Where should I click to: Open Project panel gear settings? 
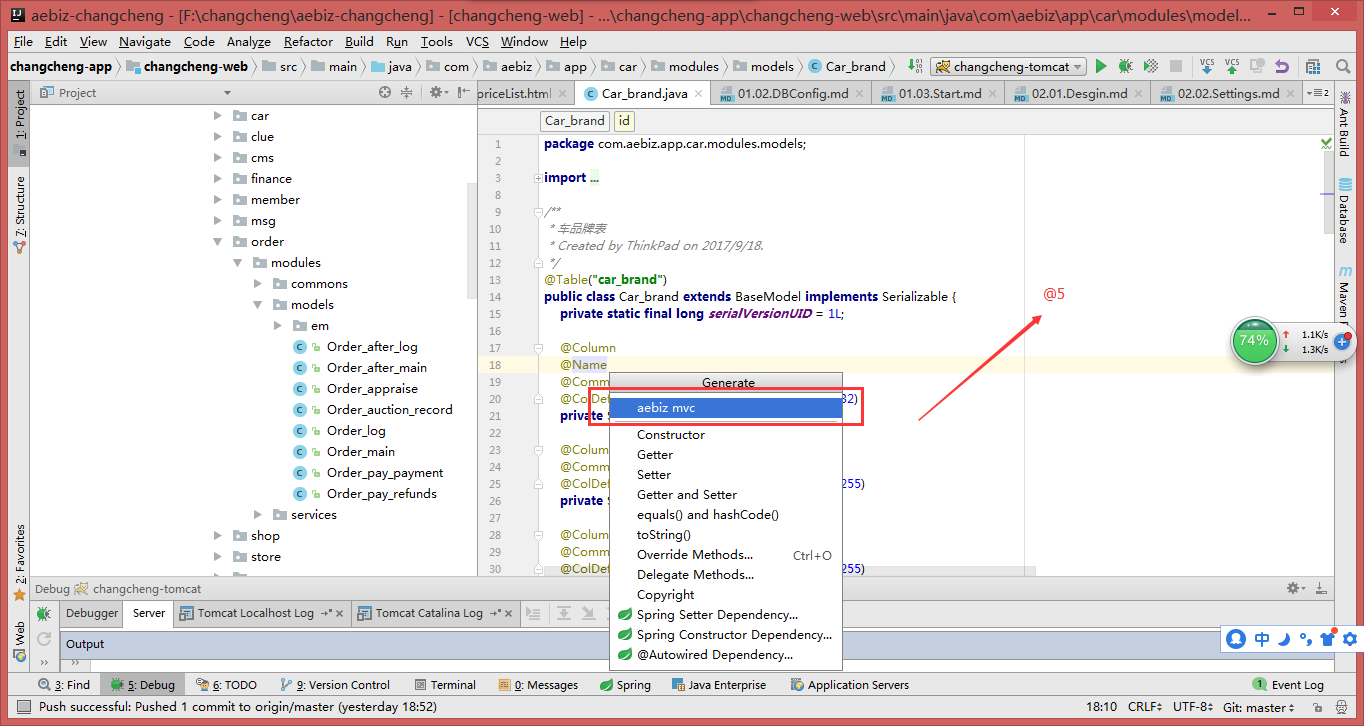coord(436,93)
